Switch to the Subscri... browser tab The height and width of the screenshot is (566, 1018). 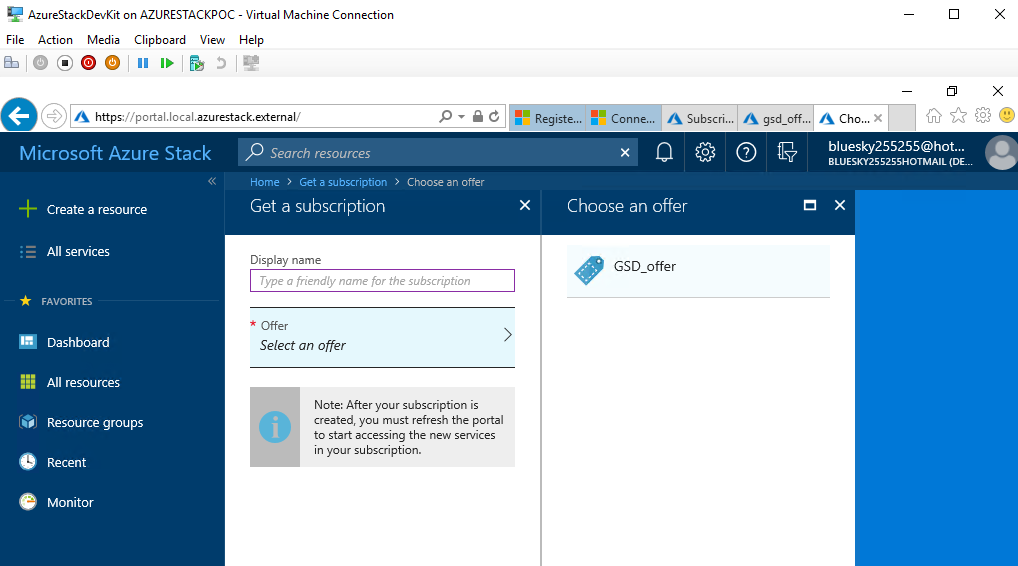(700, 118)
